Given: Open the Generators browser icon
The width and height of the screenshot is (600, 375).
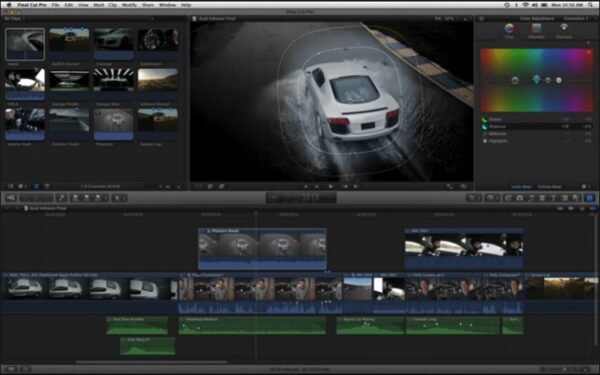Looking at the screenshot, I should coord(564,198).
